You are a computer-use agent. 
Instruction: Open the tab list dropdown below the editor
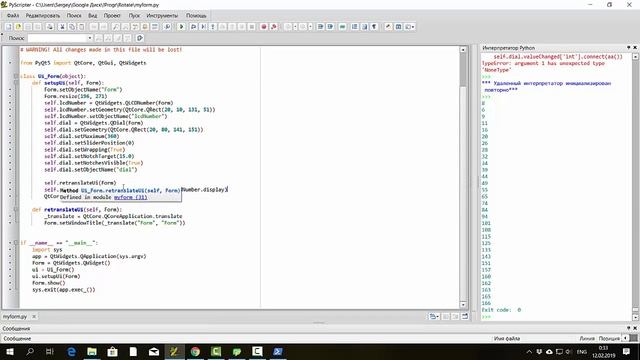pyautogui.click(x=433, y=316)
